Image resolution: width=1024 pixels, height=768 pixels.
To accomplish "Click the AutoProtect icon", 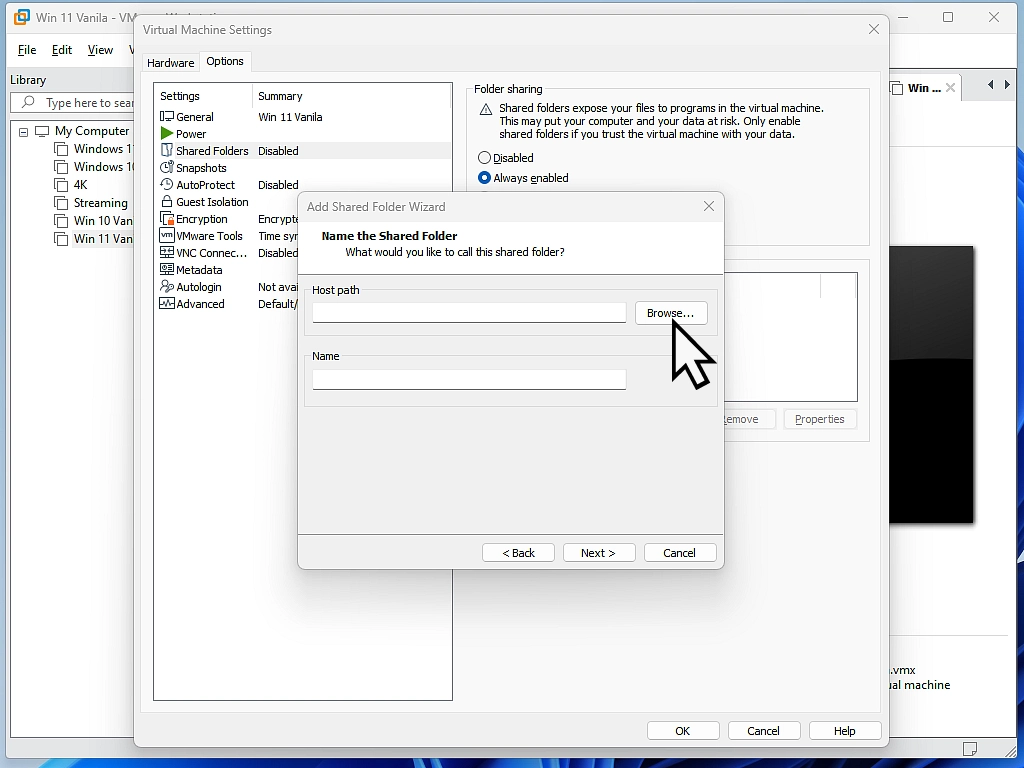I will [167, 185].
